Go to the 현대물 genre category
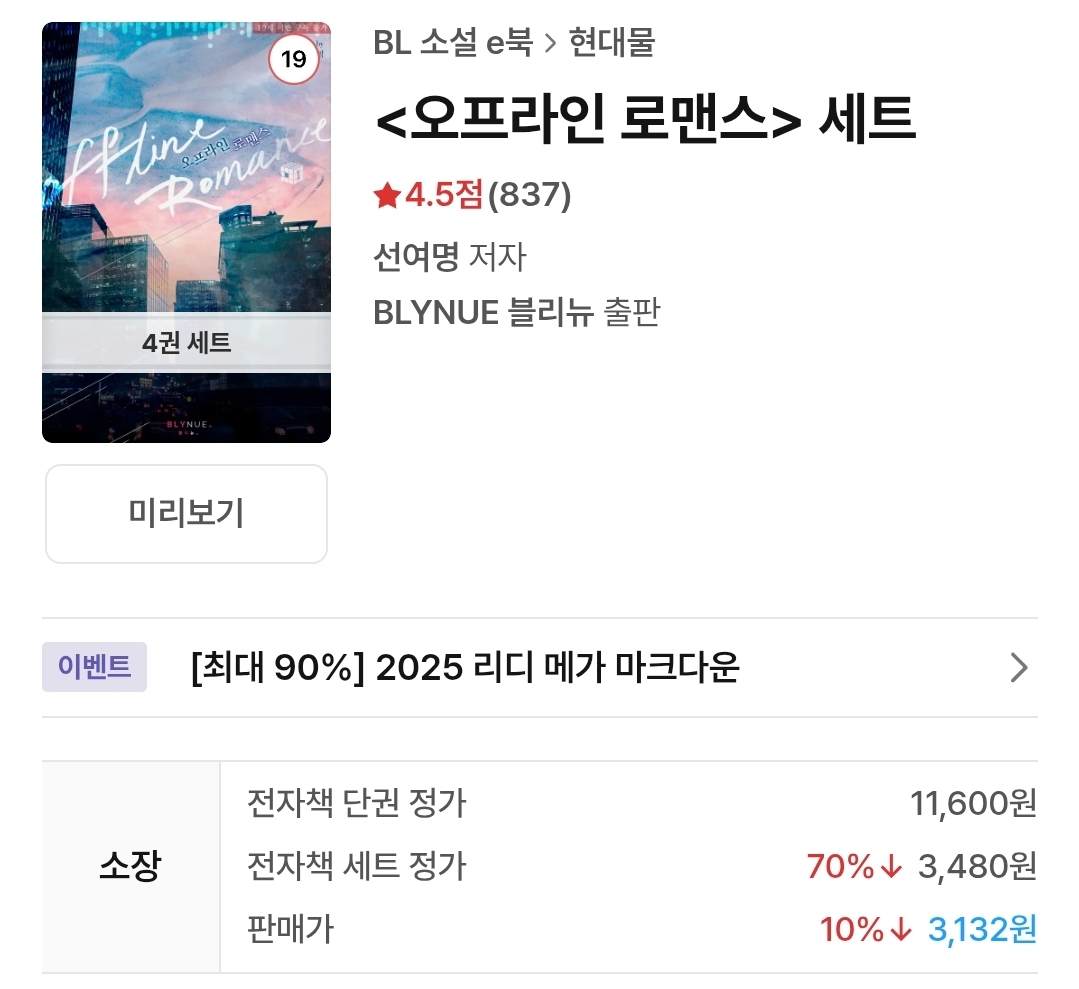The image size is (1079, 989). (x=611, y=44)
